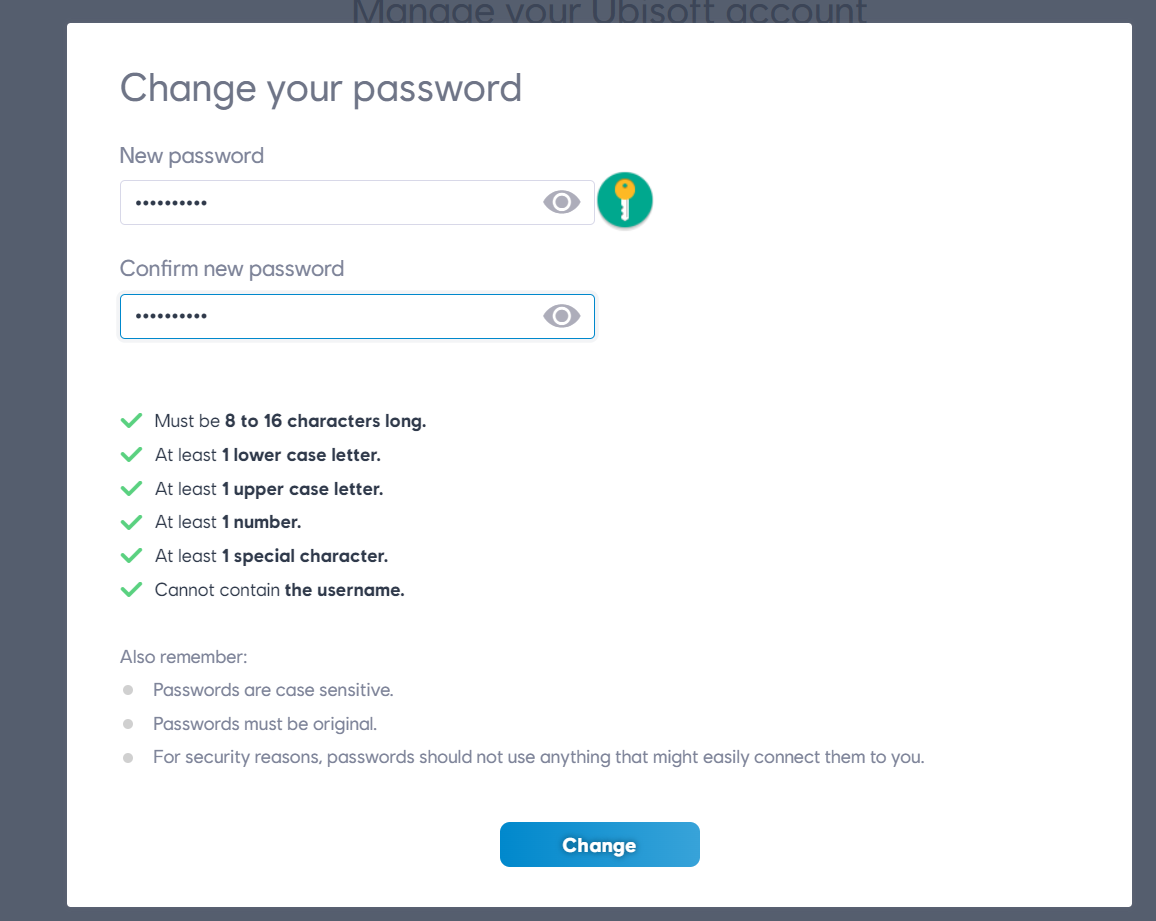Click the checkmark beside '1 special character'
The width and height of the screenshot is (1156, 921).
[131, 555]
